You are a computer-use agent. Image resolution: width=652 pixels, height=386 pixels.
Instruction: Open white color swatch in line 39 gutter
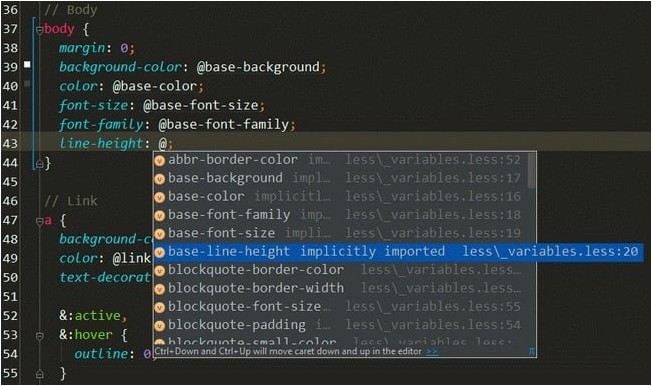pyautogui.click(x=27, y=64)
